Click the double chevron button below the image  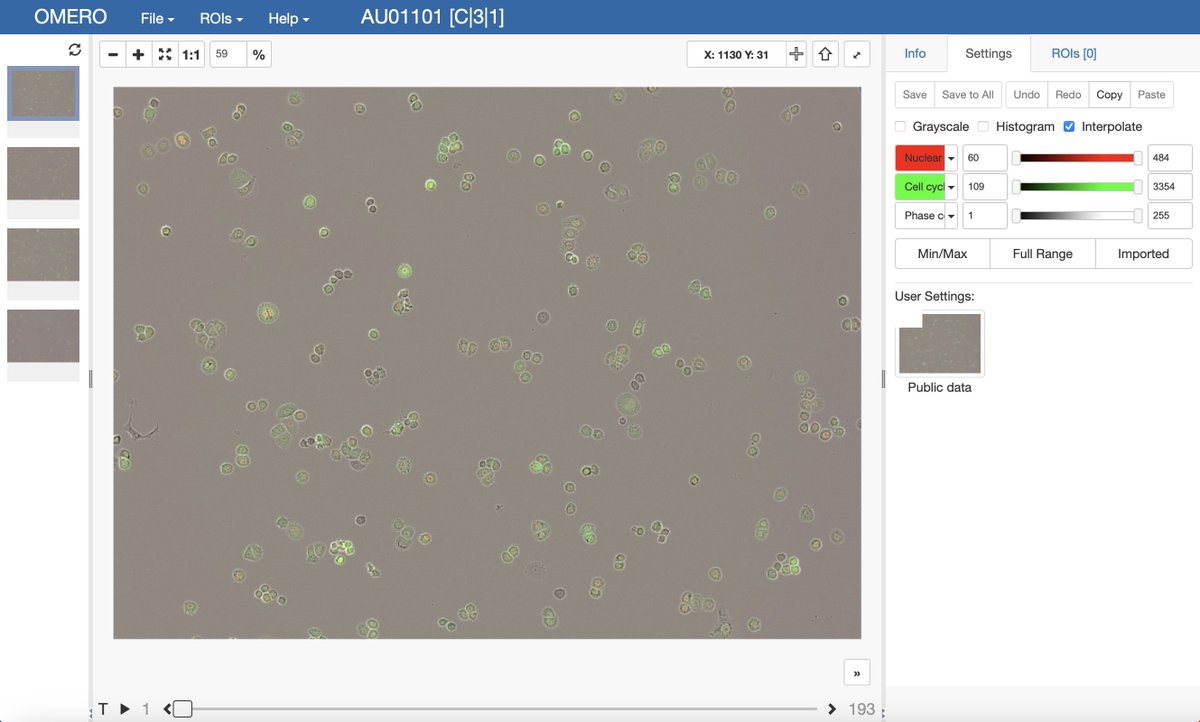pos(857,673)
